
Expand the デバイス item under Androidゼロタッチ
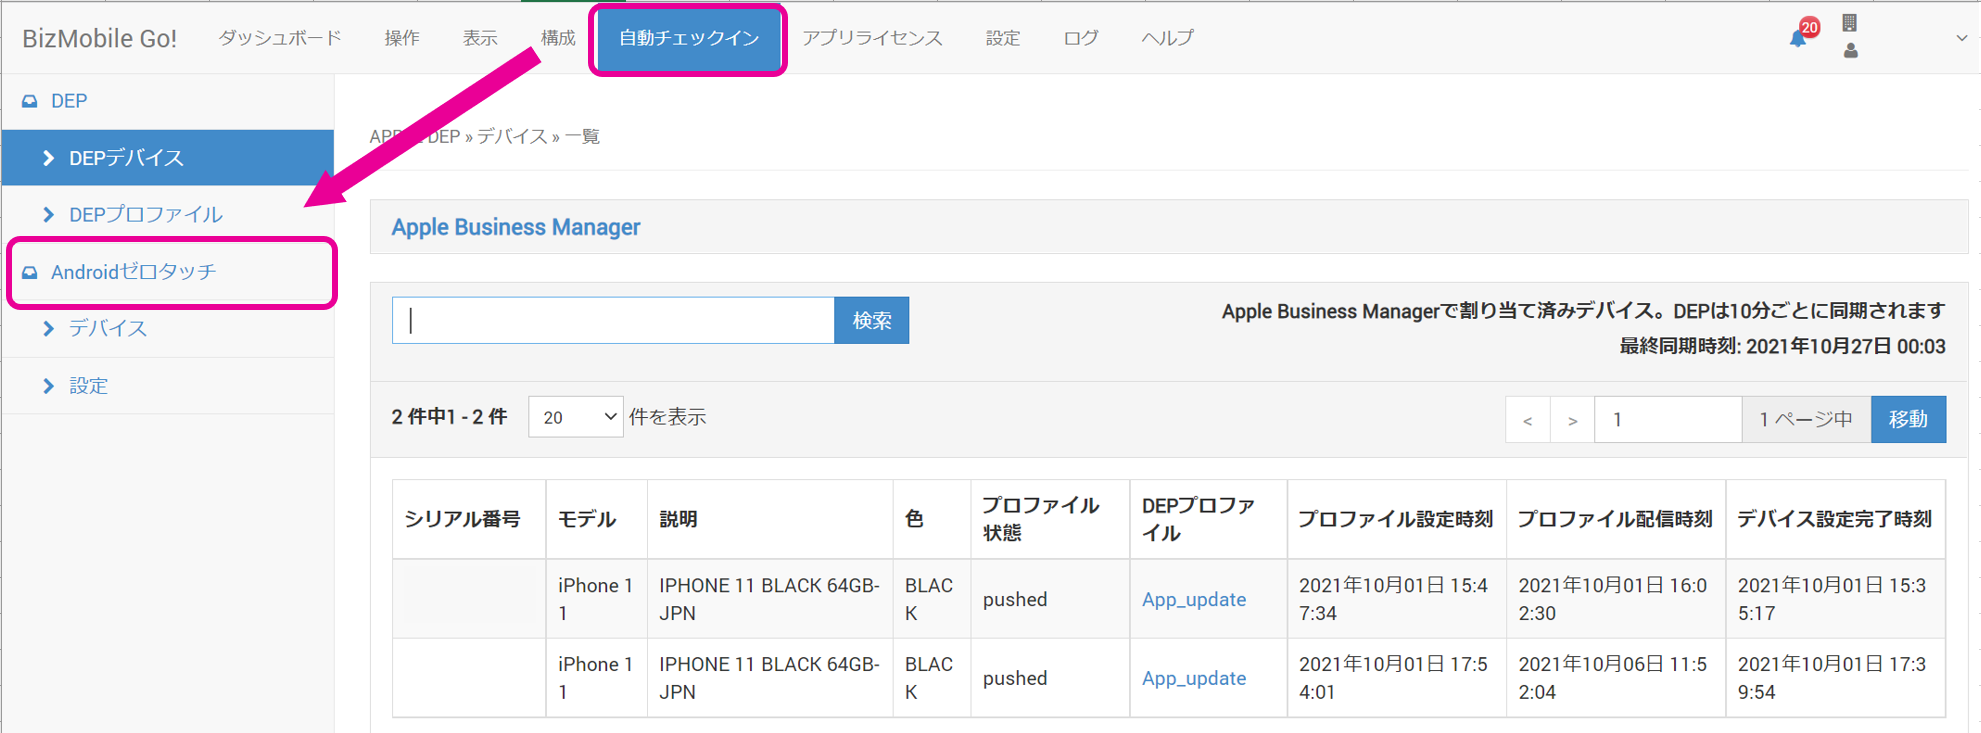[107, 329]
